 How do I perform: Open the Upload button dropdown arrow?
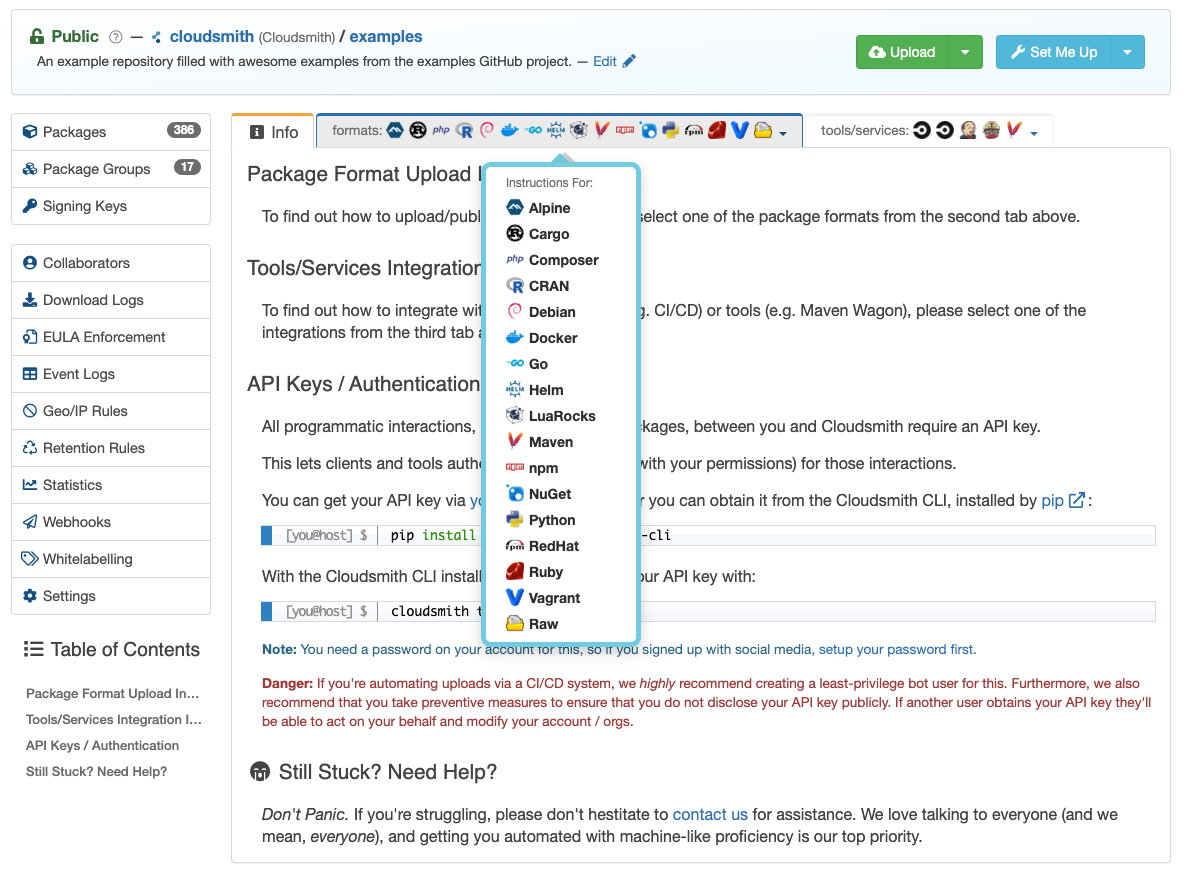964,52
